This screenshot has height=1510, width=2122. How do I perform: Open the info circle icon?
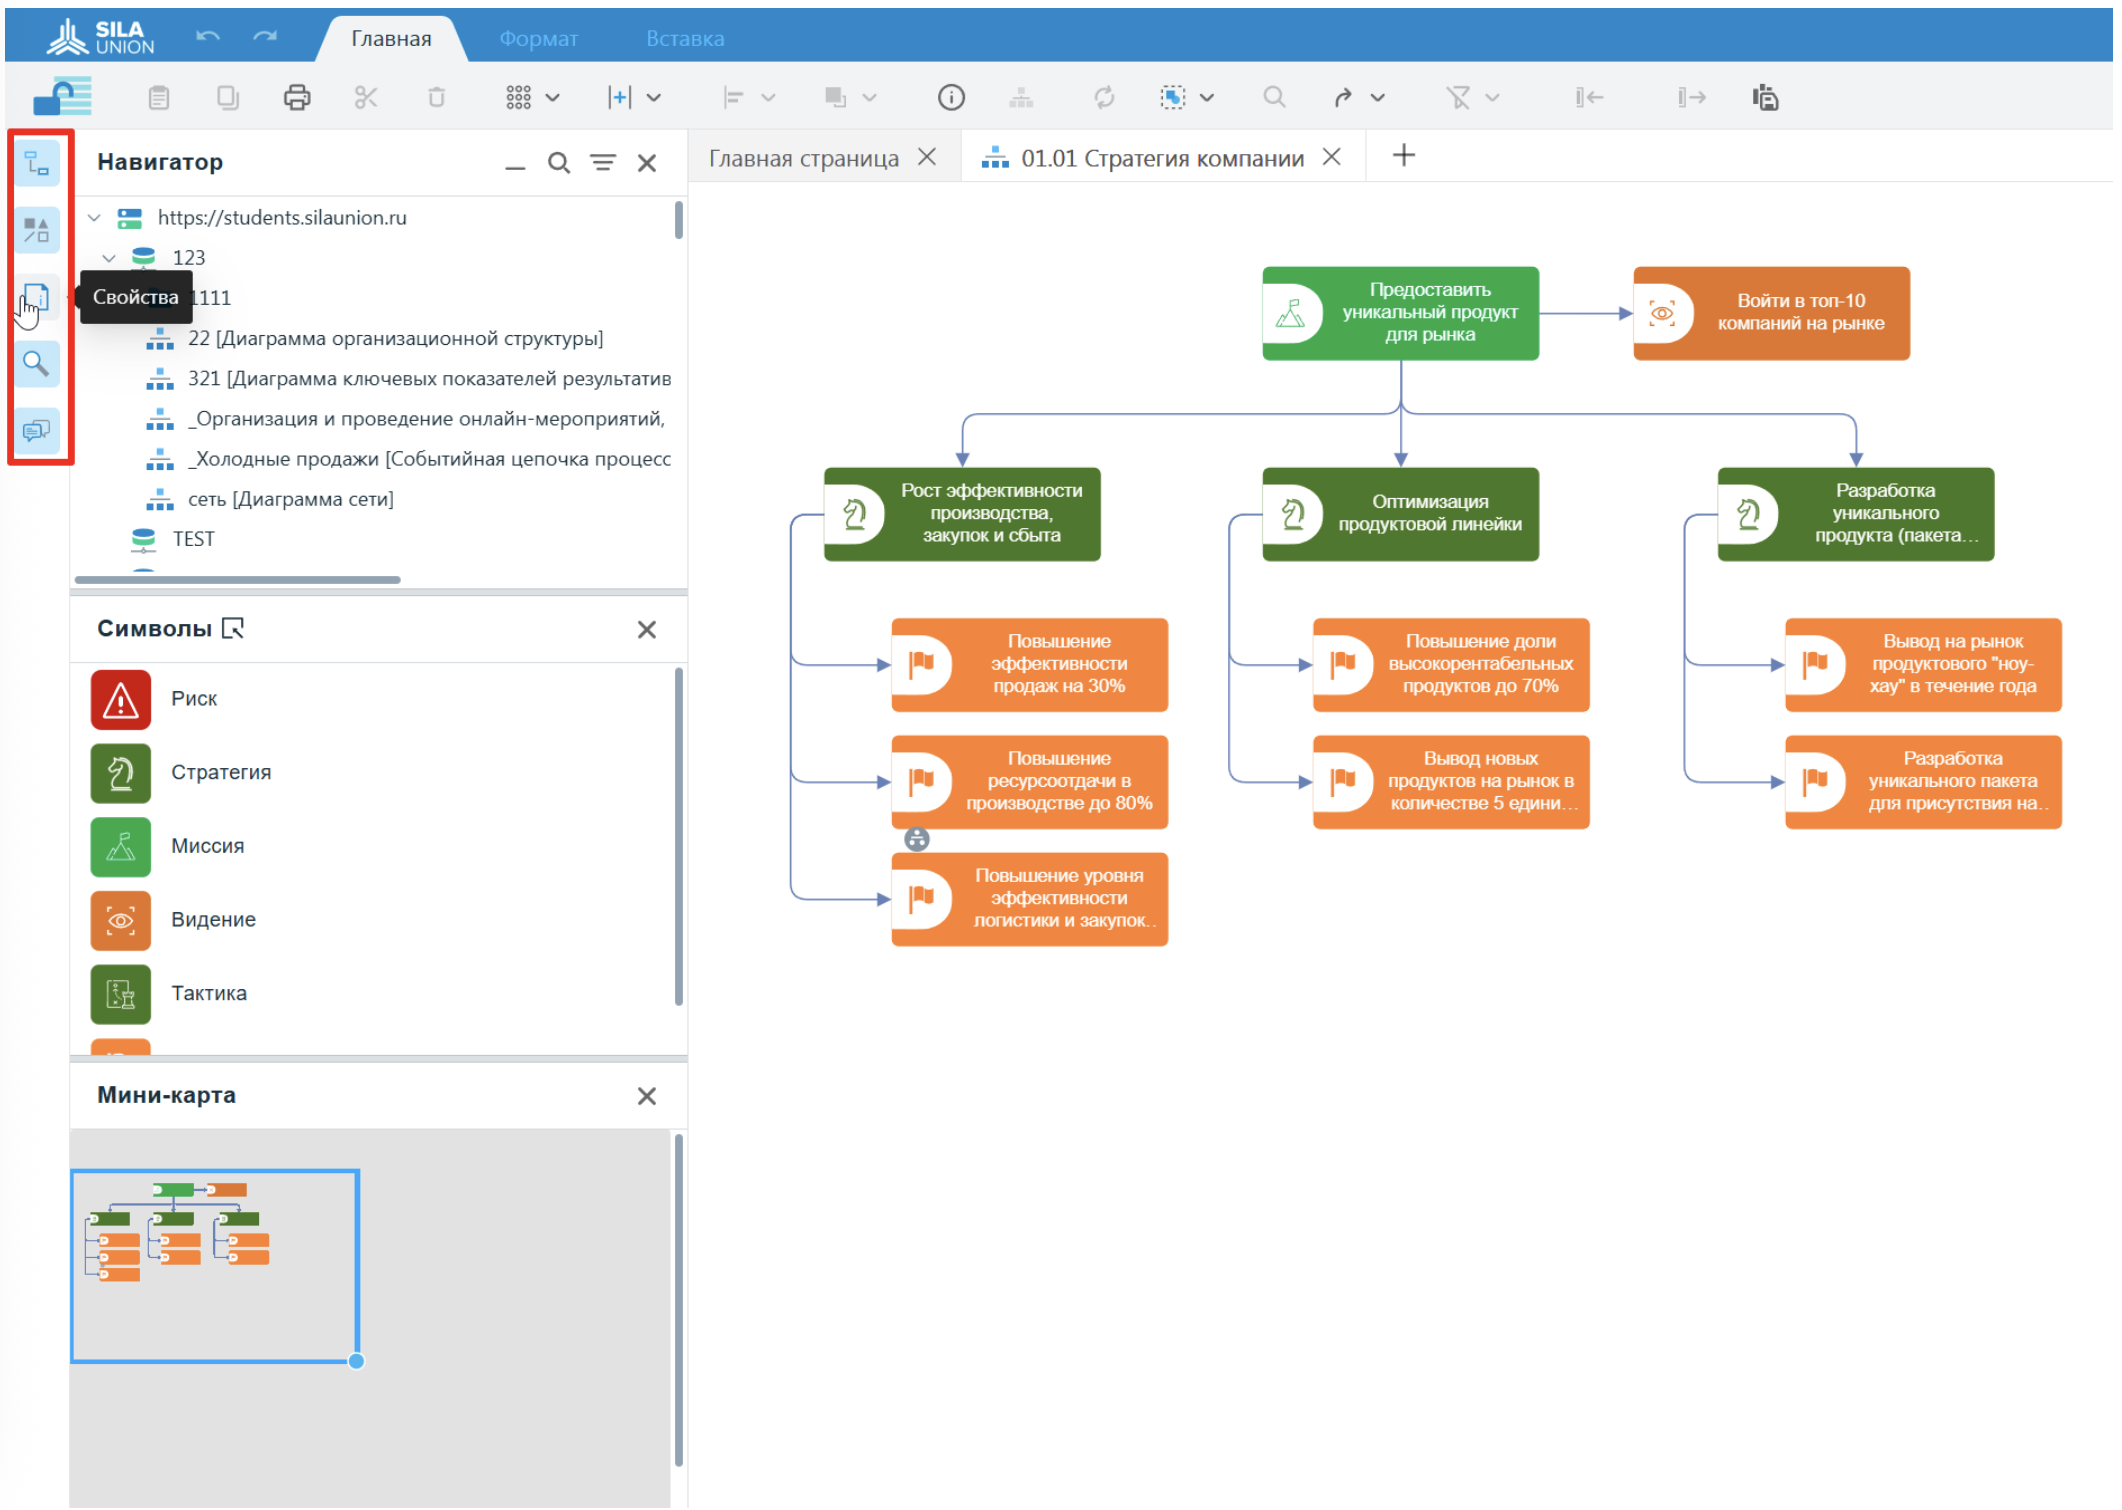950,97
